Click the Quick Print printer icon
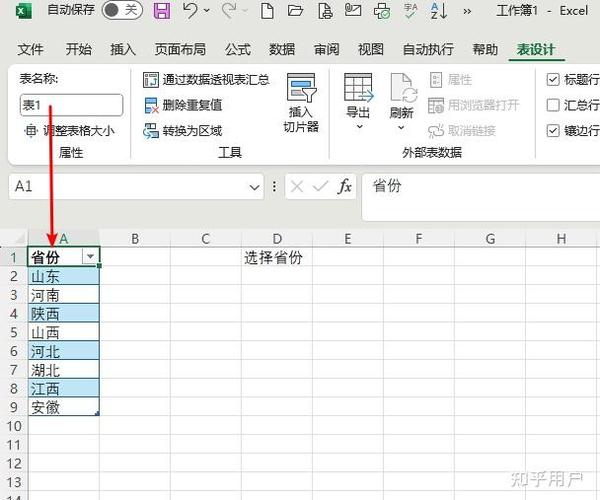The image size is (600, 500). pos(382,11)
